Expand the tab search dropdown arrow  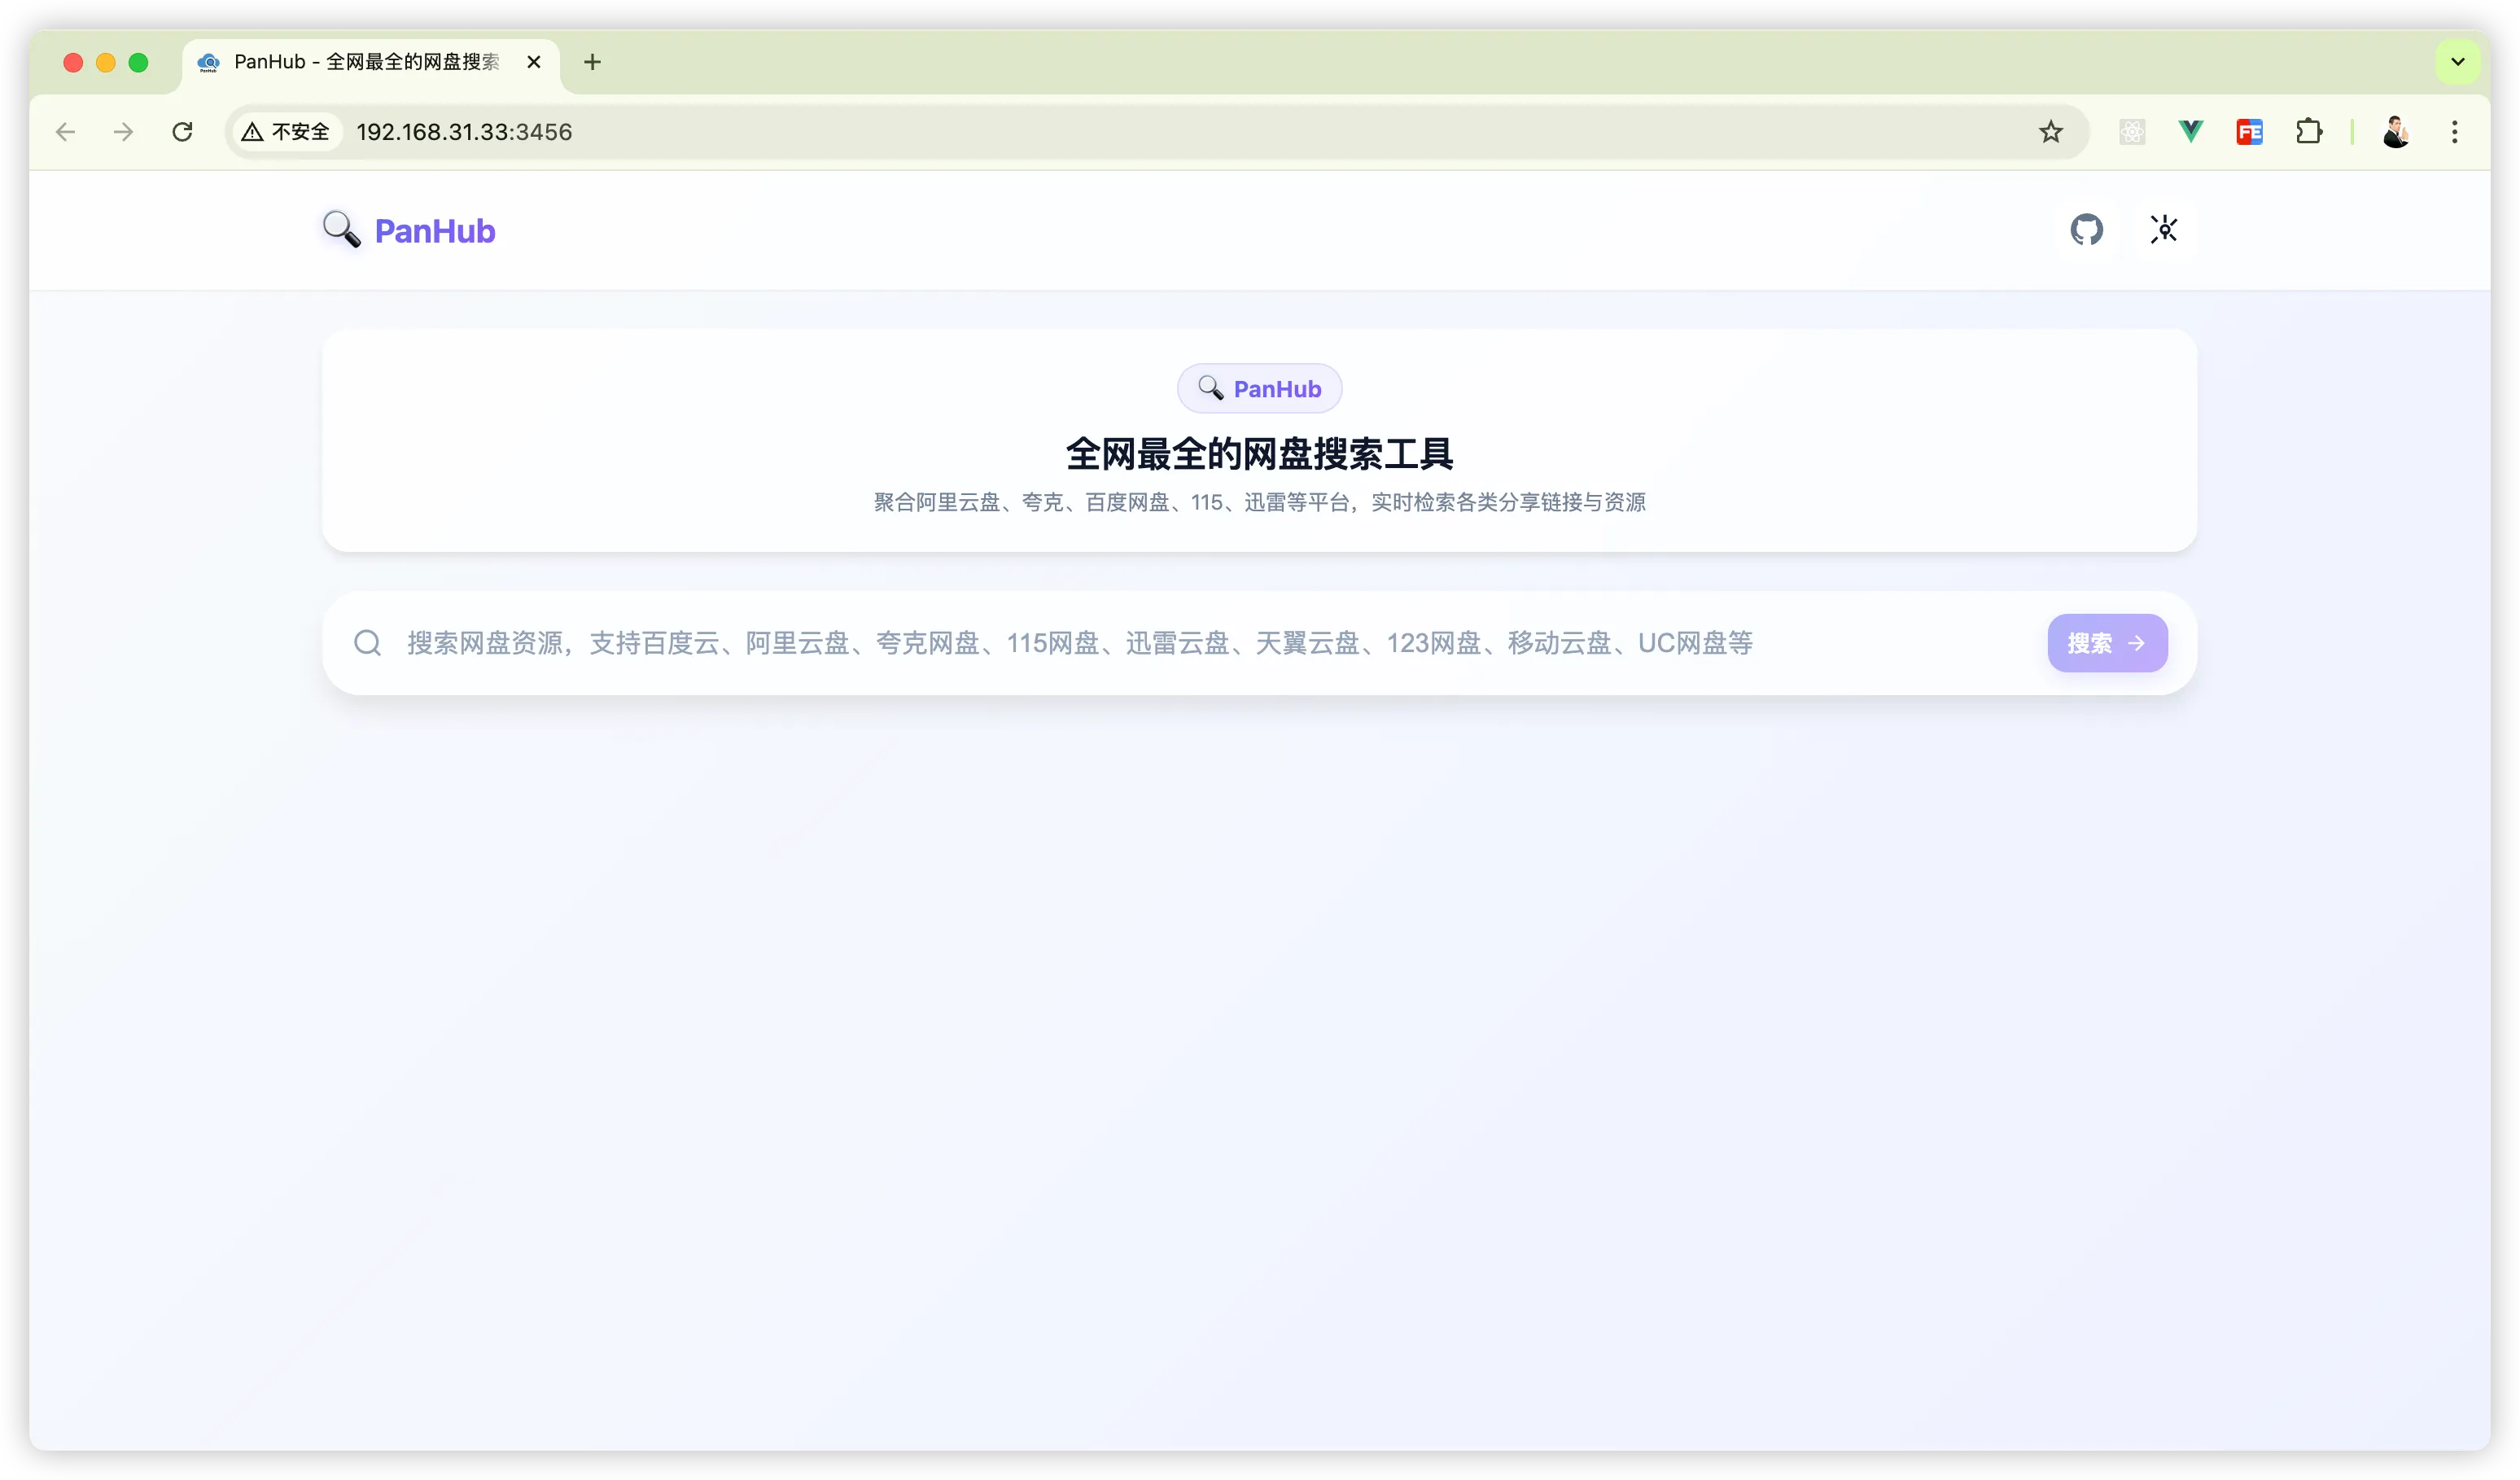pyautogui.click(x=2458, y=62)
